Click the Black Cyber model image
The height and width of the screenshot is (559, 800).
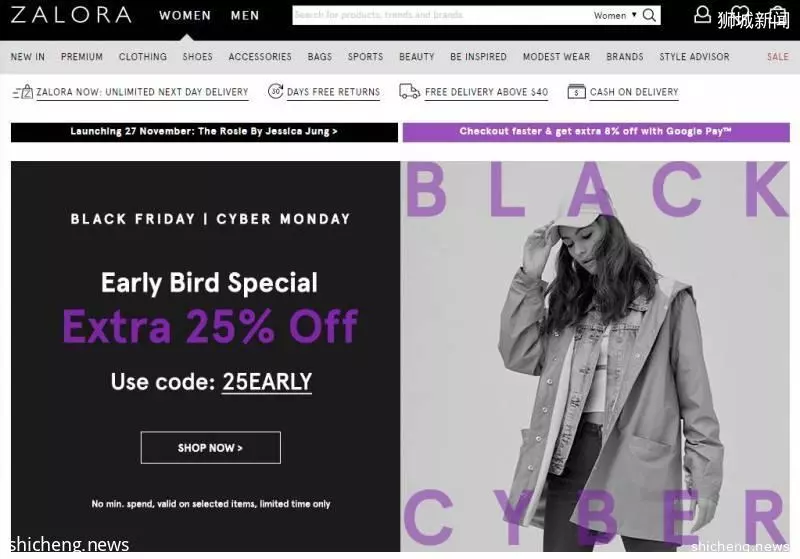click(x=595, y=356)
